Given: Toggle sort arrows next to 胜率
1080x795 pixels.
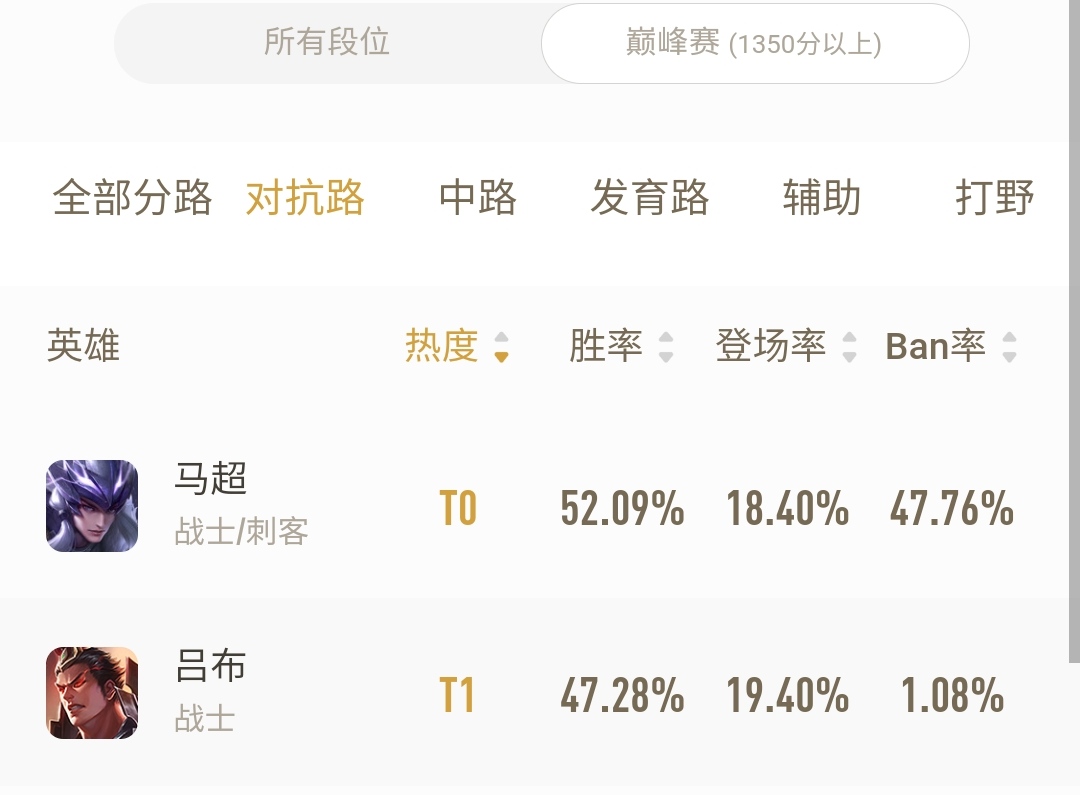Looking at the screenshot, I should 665,347.
